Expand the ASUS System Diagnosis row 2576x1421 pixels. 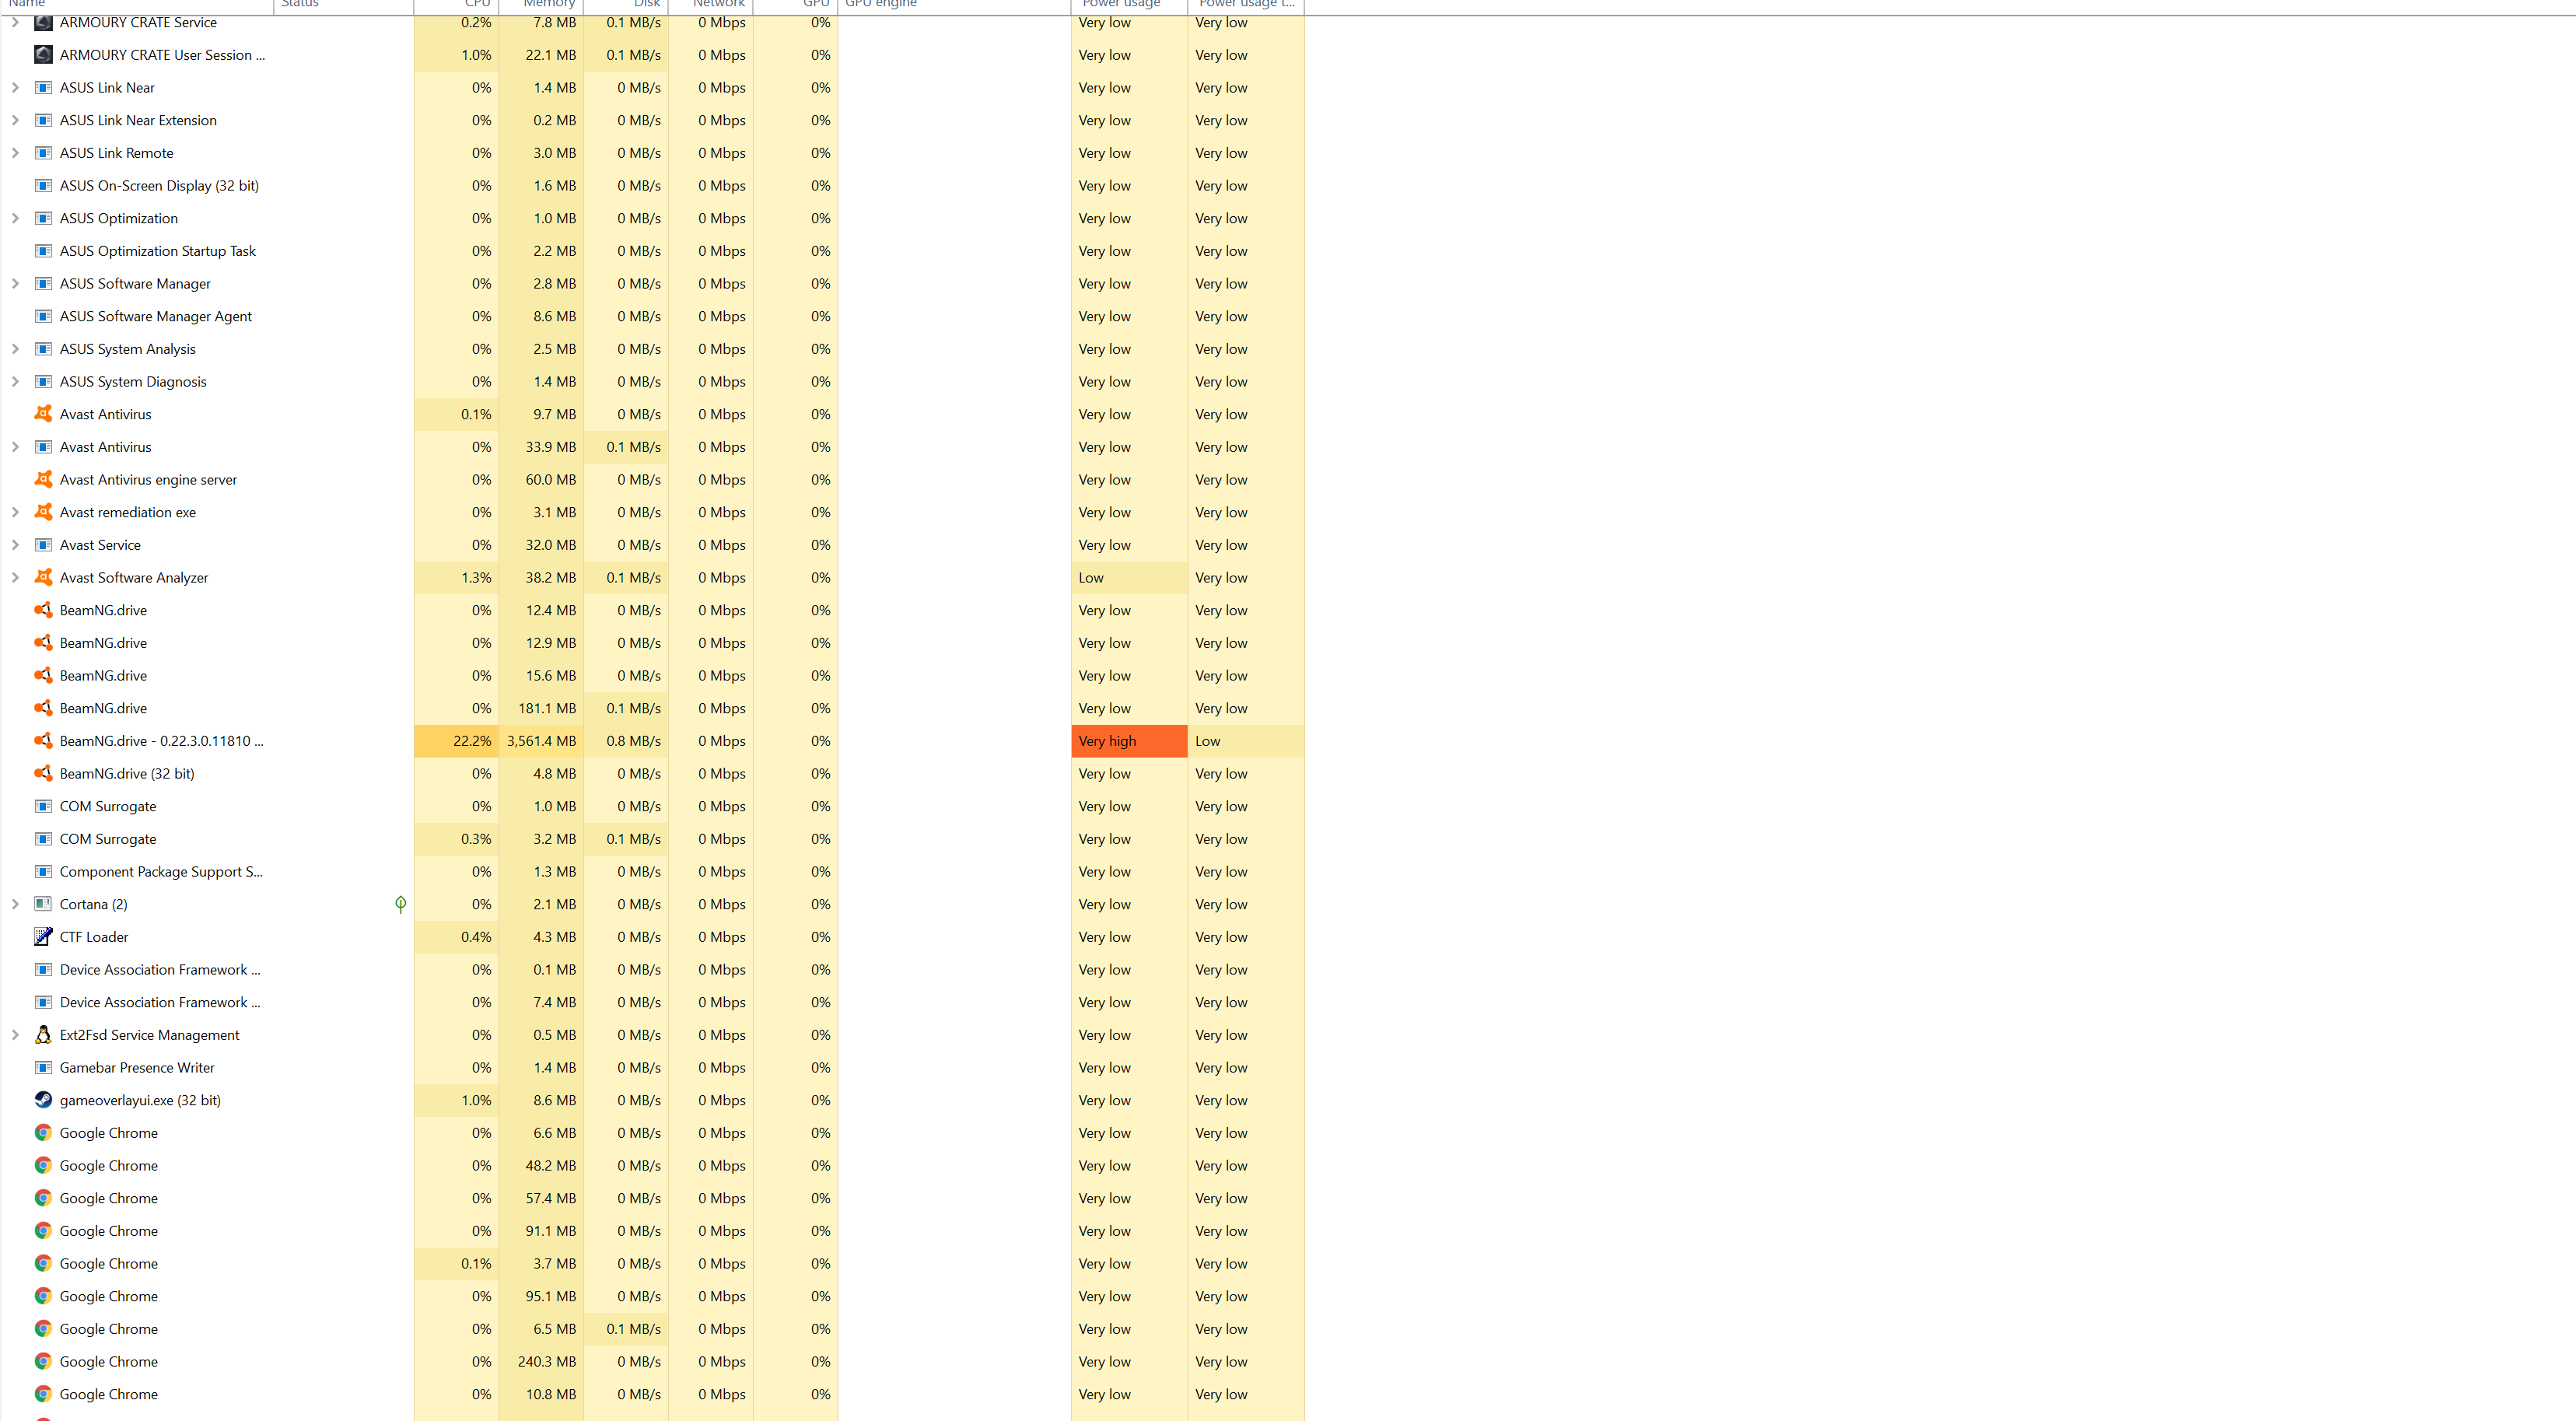(x=15, y=382)
